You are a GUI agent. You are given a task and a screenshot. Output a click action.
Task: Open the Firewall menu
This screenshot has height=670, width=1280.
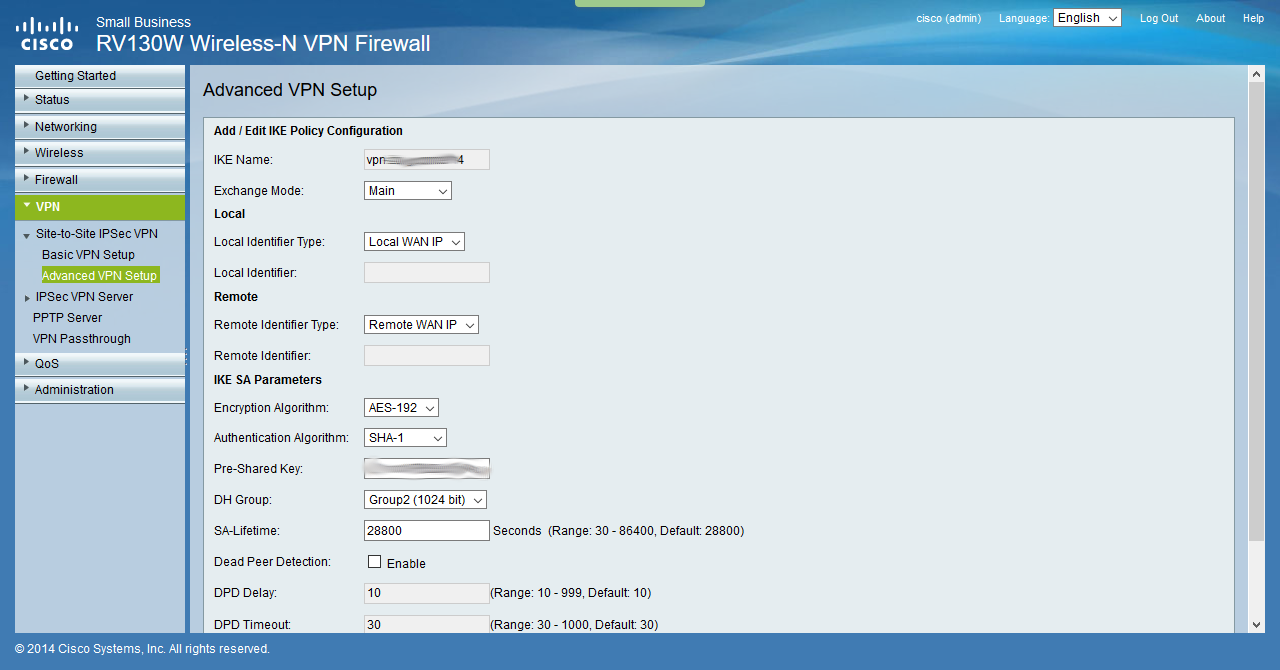(x=100, y=180)
